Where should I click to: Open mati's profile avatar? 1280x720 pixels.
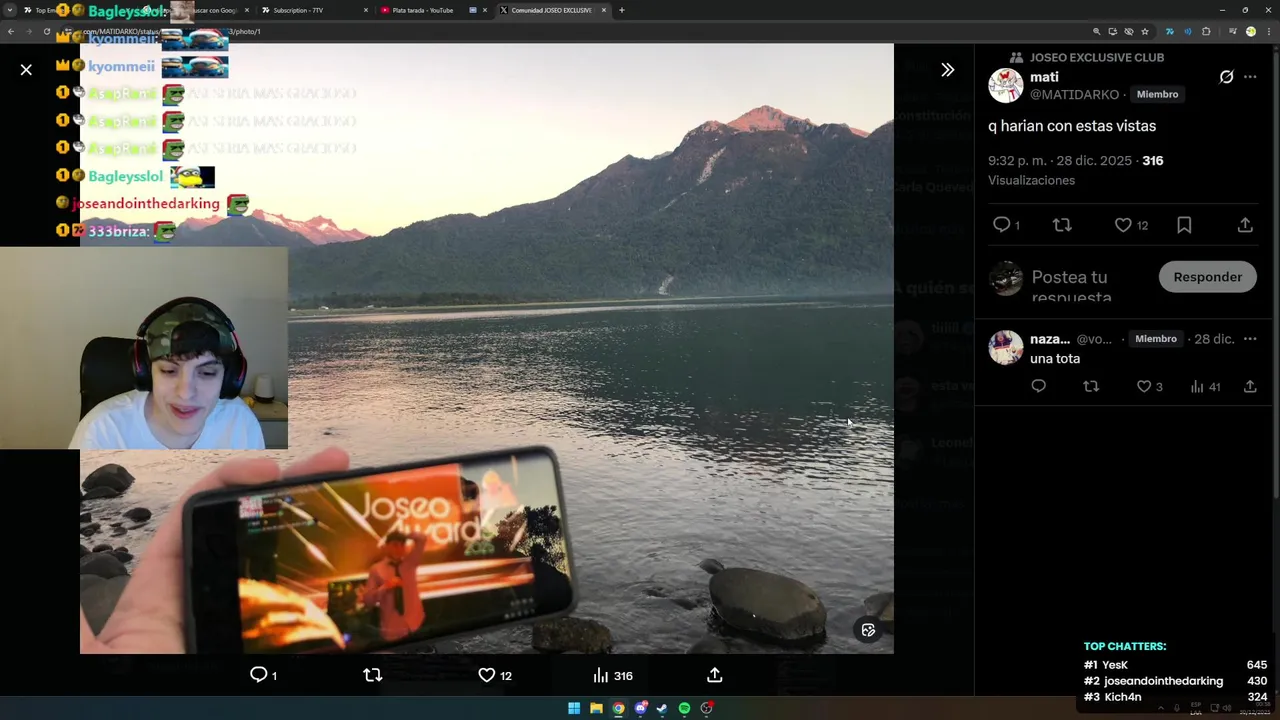click(1006, 86)
